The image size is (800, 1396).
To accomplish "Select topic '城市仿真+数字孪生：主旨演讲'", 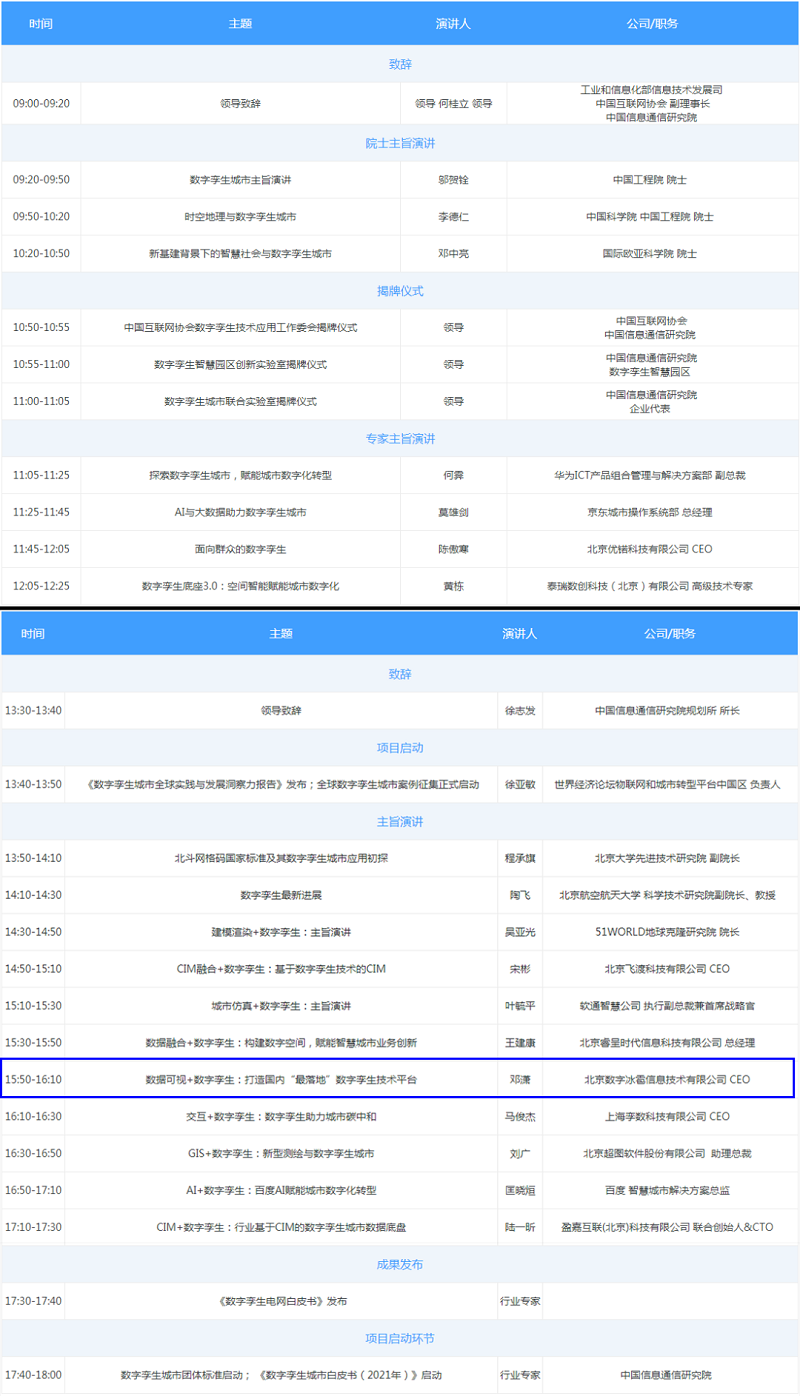I will pyautogui.click(x=281, y=1006).
